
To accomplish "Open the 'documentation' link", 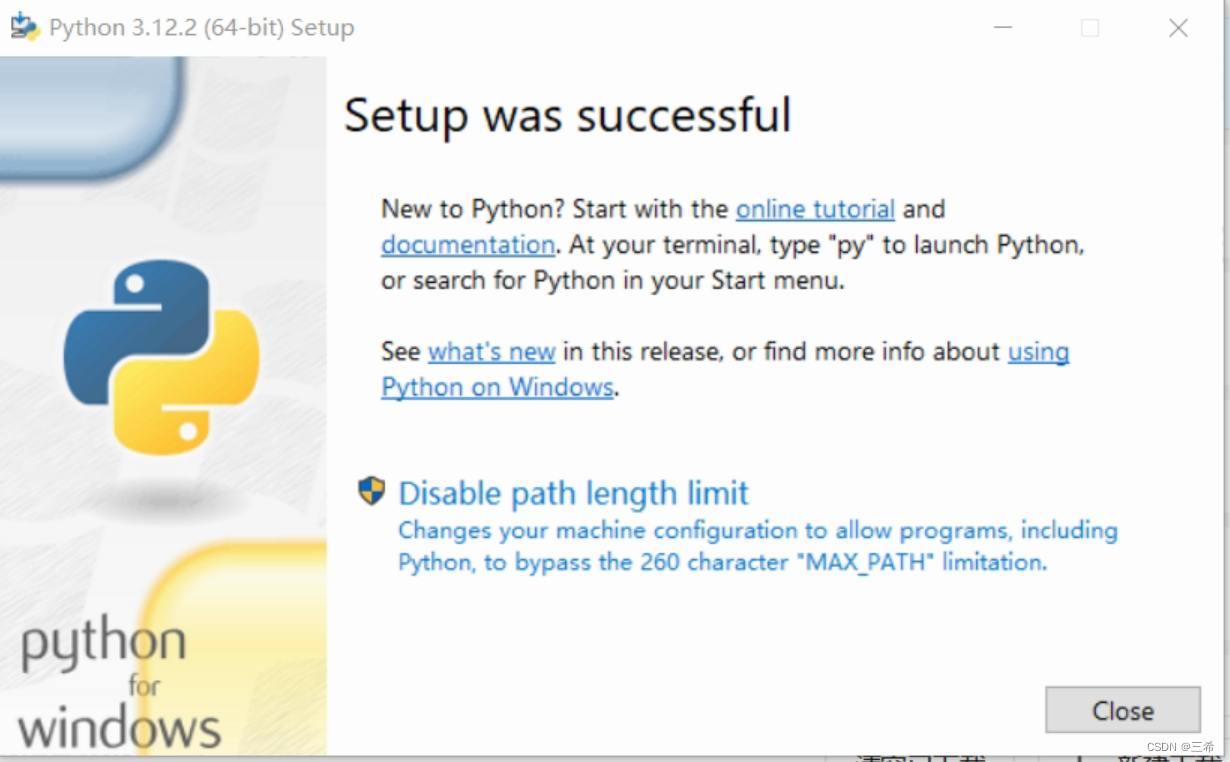I will point(466,244).
